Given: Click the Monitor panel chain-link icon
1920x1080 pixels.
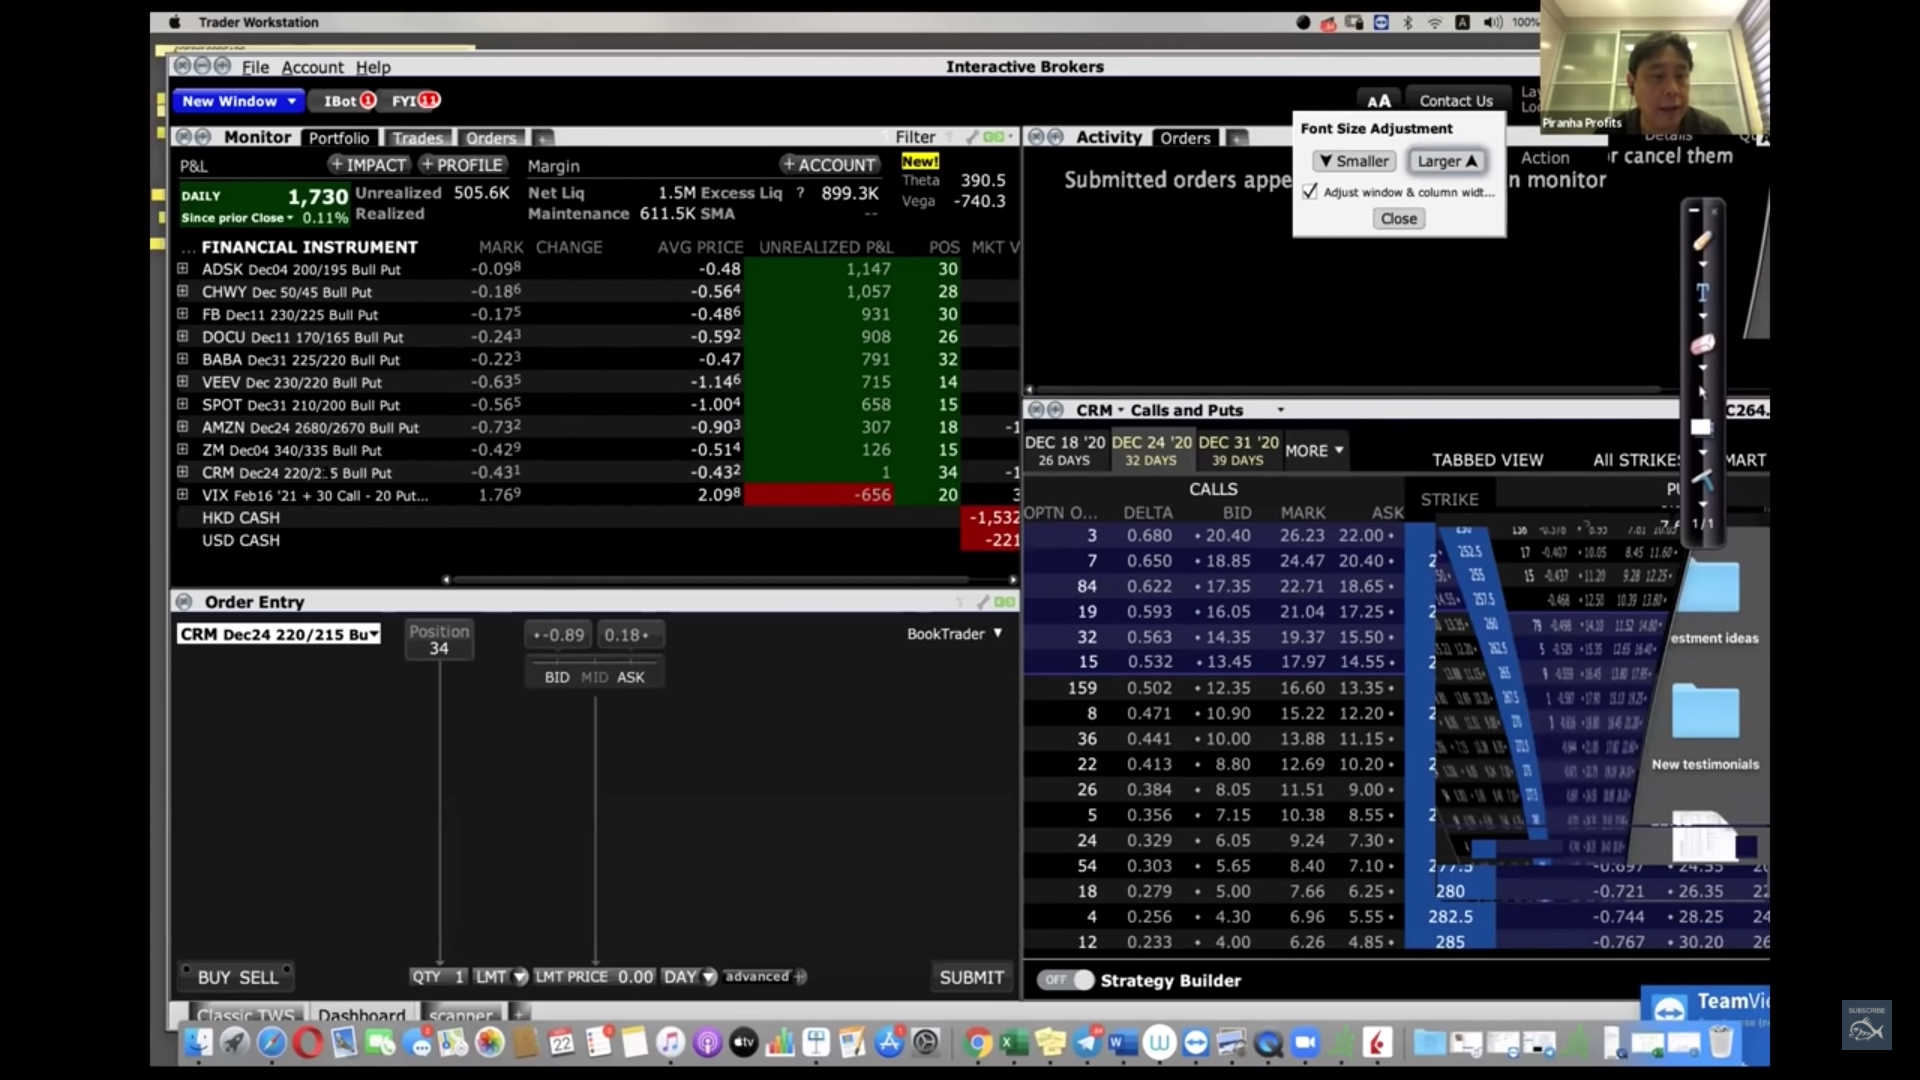Looking at the screenshot, I should tap(994, 137).
